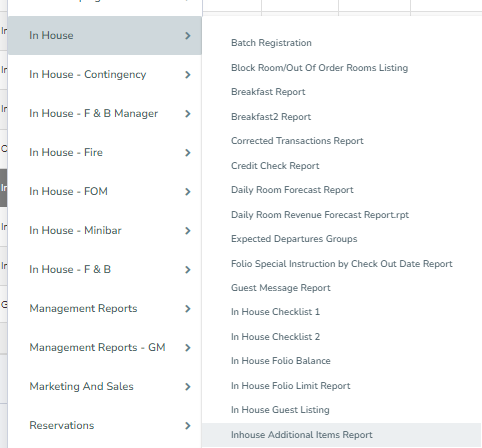
Task: Open Marketing And Sales menu category
Action: point(105,386)
